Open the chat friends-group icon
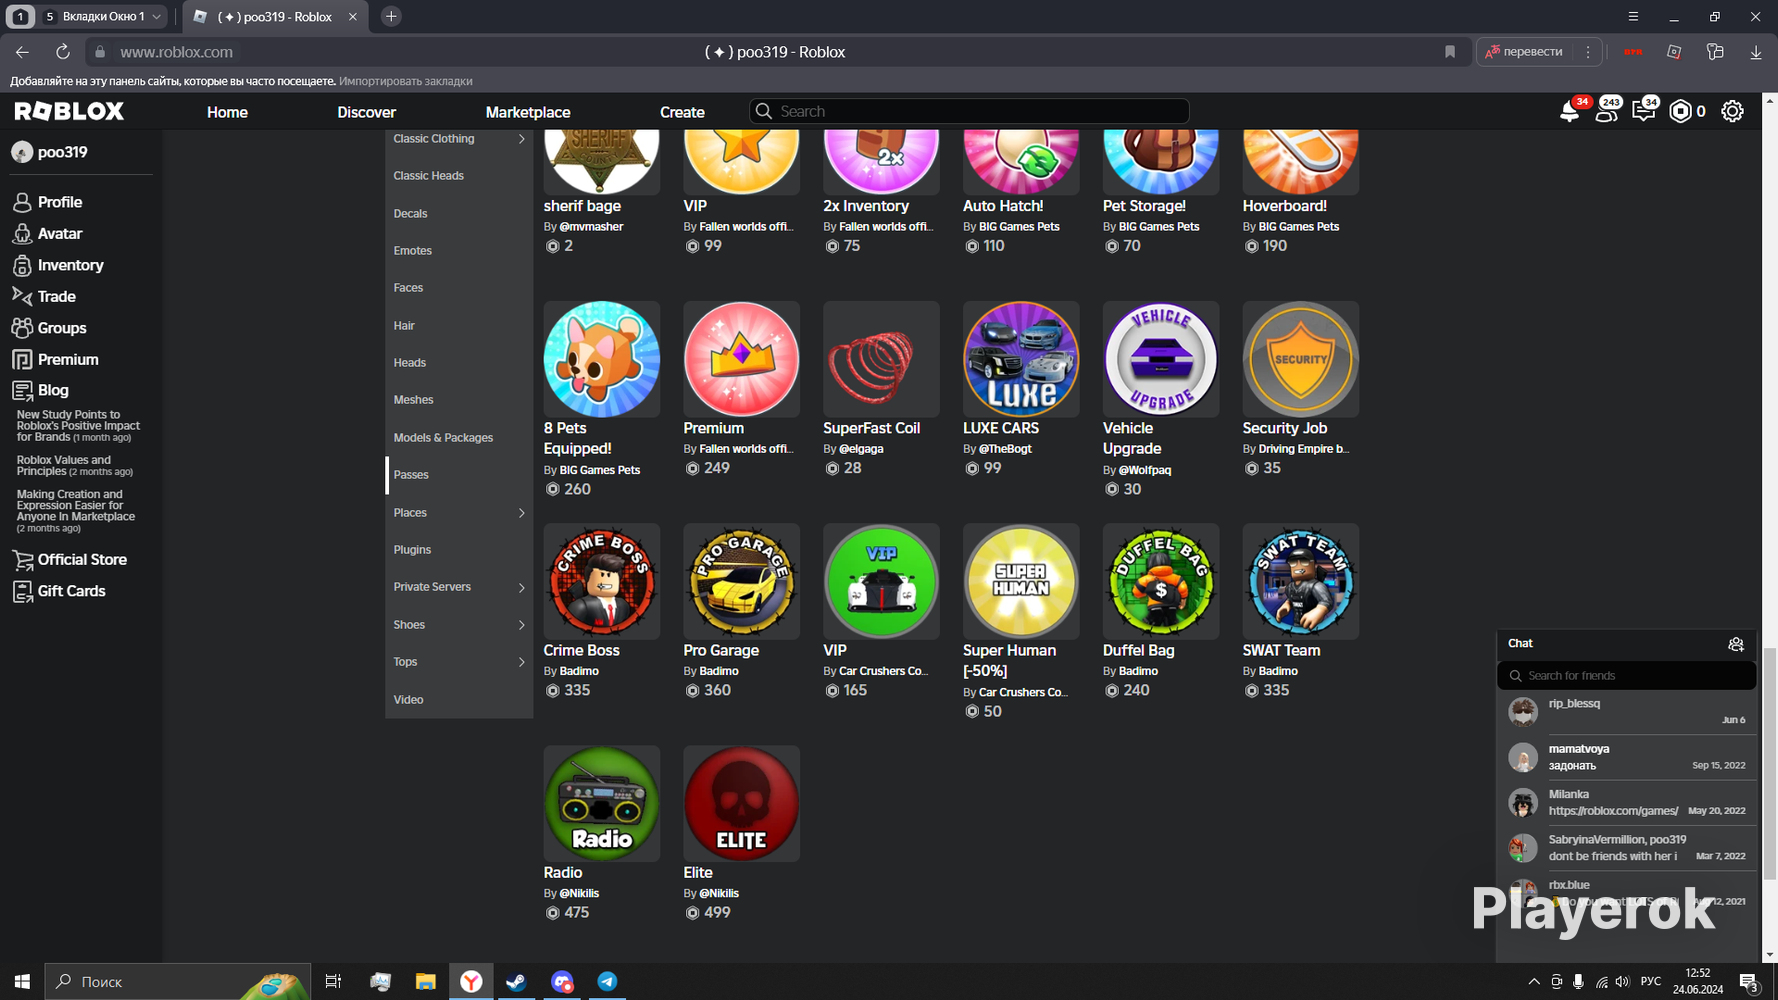This screenshot has width=1778, height=1000. coord(1736,644)
